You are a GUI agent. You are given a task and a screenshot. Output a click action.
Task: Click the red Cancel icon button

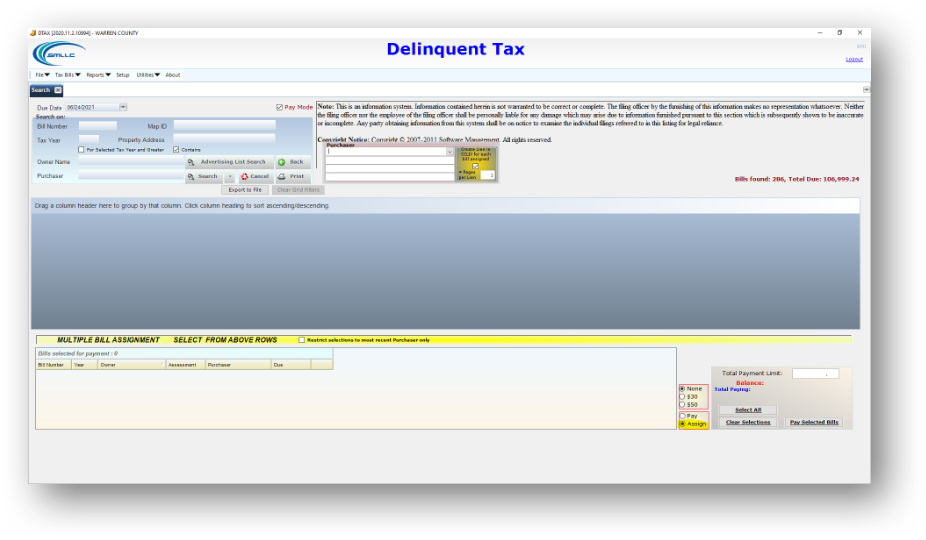255,176
